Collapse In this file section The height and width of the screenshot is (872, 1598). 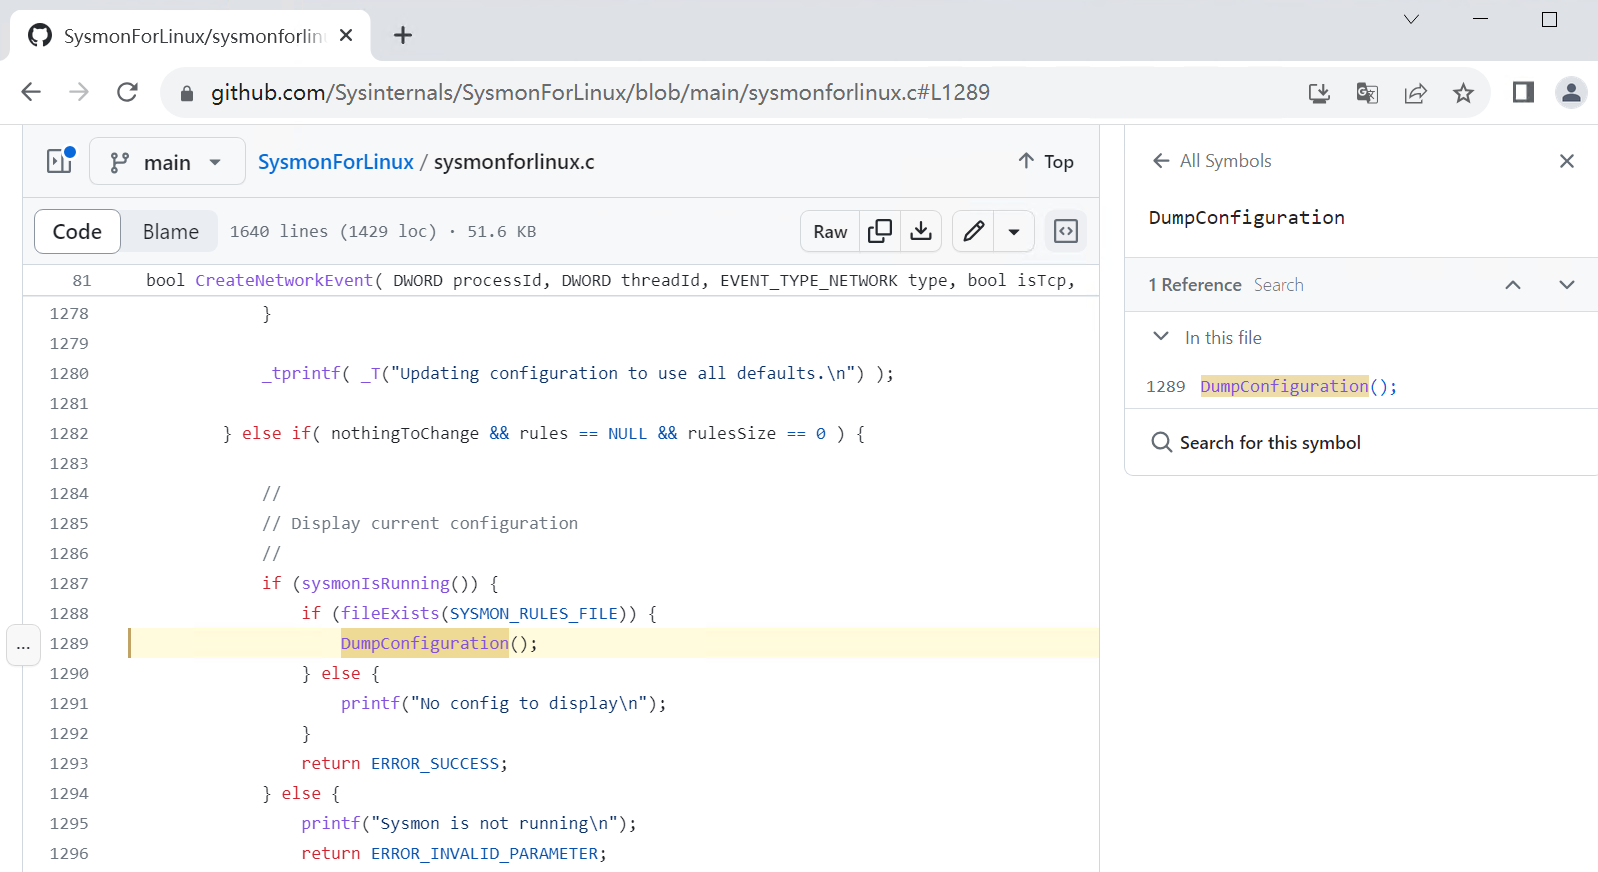click(x=1161, y=337)
